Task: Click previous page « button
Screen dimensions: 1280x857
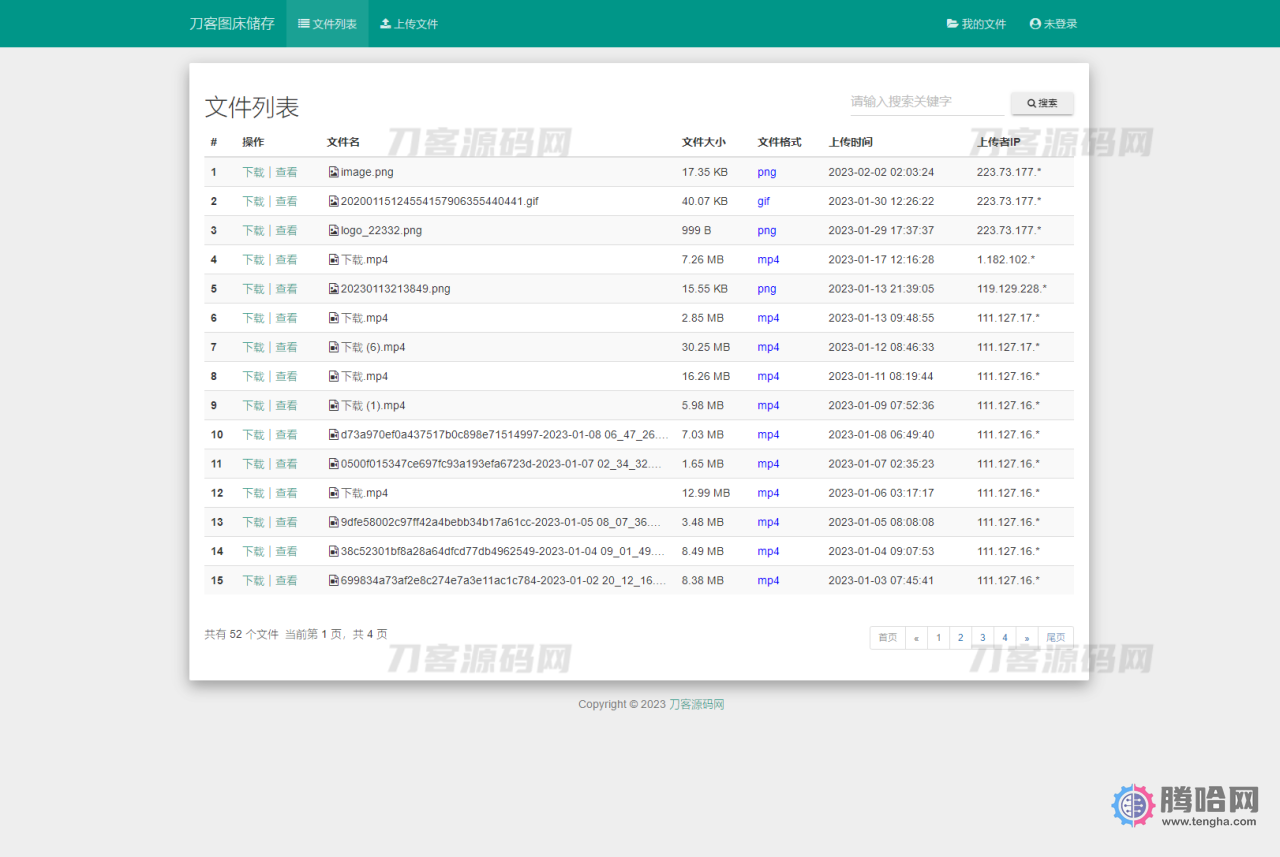Action: pos(916,638)
